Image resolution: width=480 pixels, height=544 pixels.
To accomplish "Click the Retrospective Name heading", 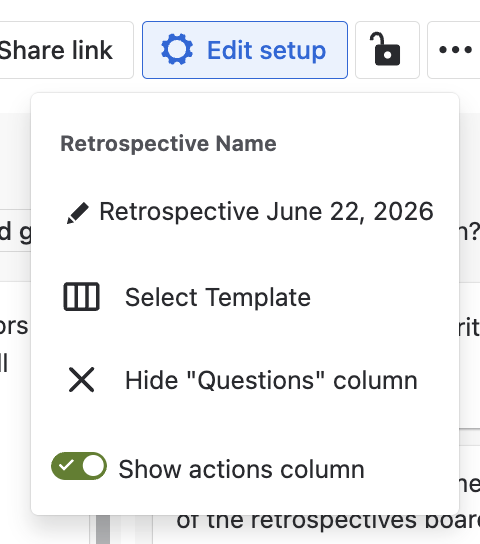I will [x=169, y=143].
